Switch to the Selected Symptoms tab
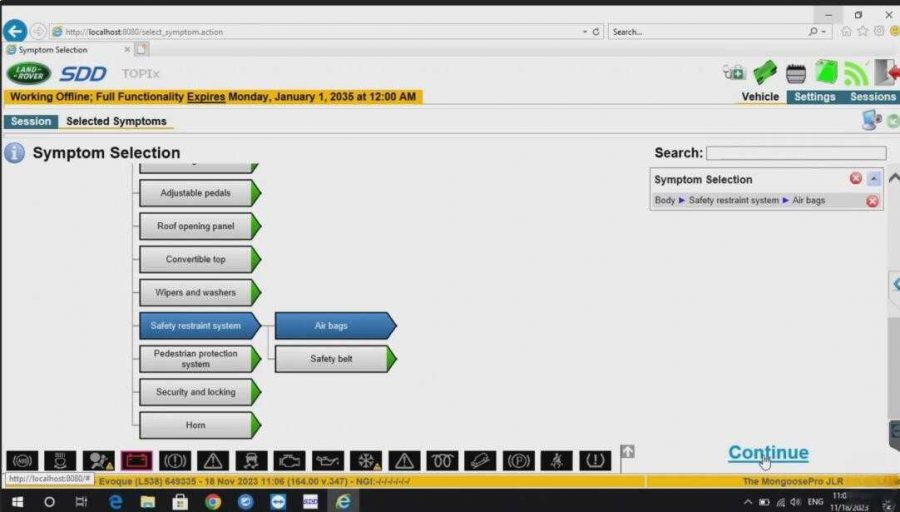The width and height of the screenshot is (900, 512). click(x=116, y=122)
